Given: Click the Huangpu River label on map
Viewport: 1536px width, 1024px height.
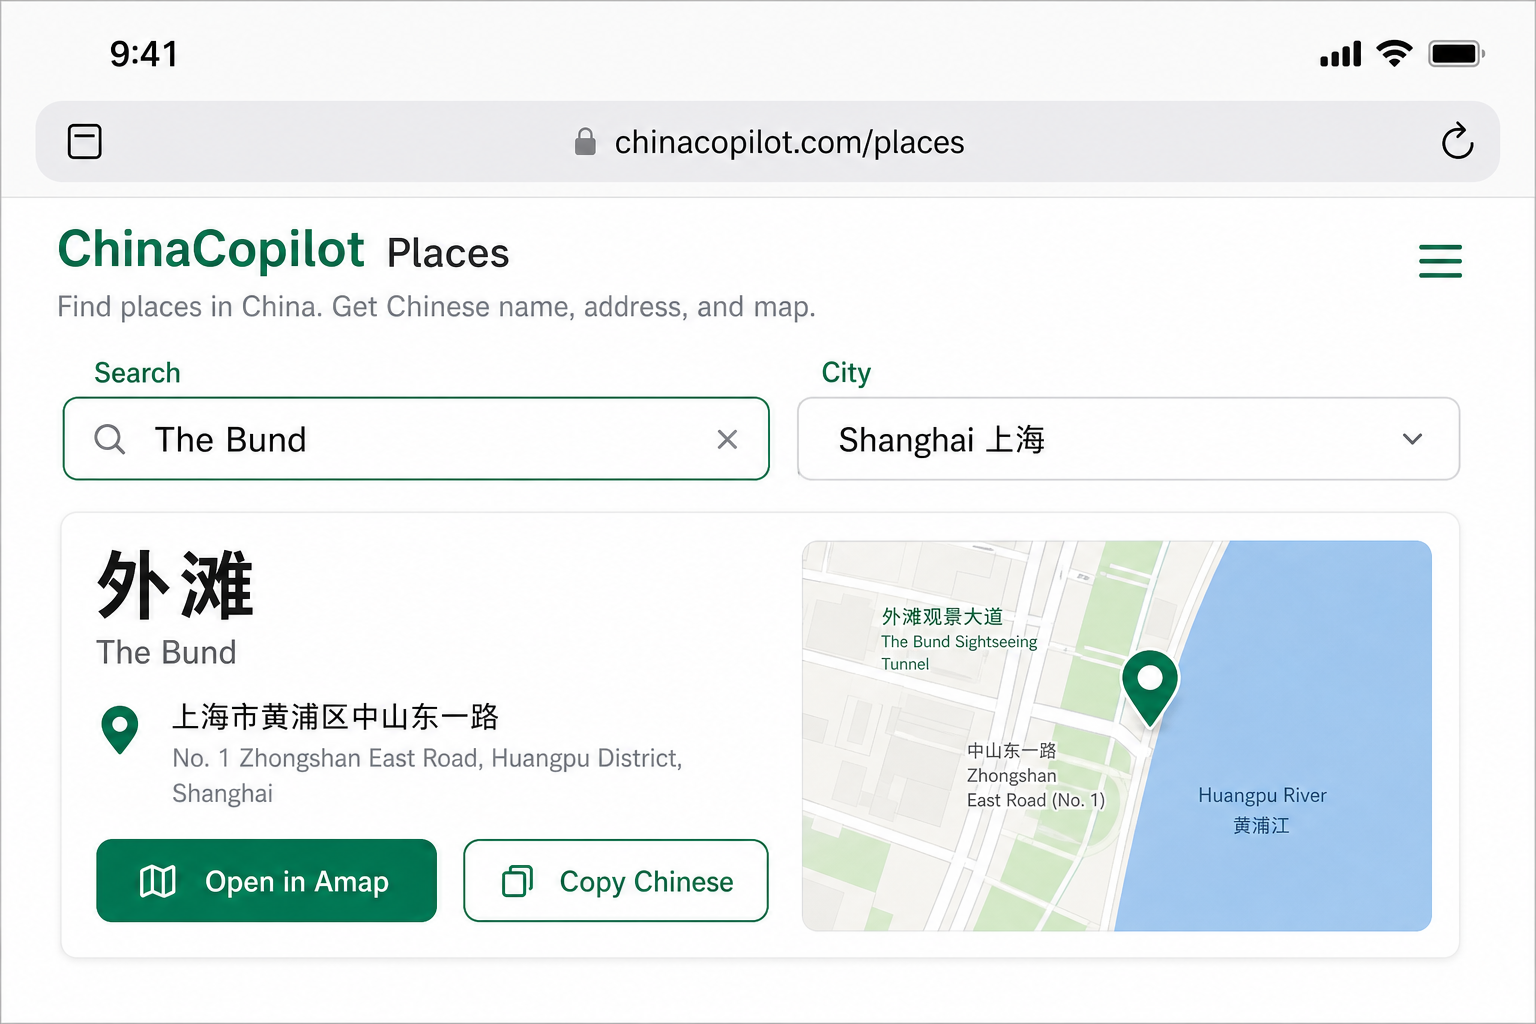Looking at the screenshot, I should point(1262,796).
